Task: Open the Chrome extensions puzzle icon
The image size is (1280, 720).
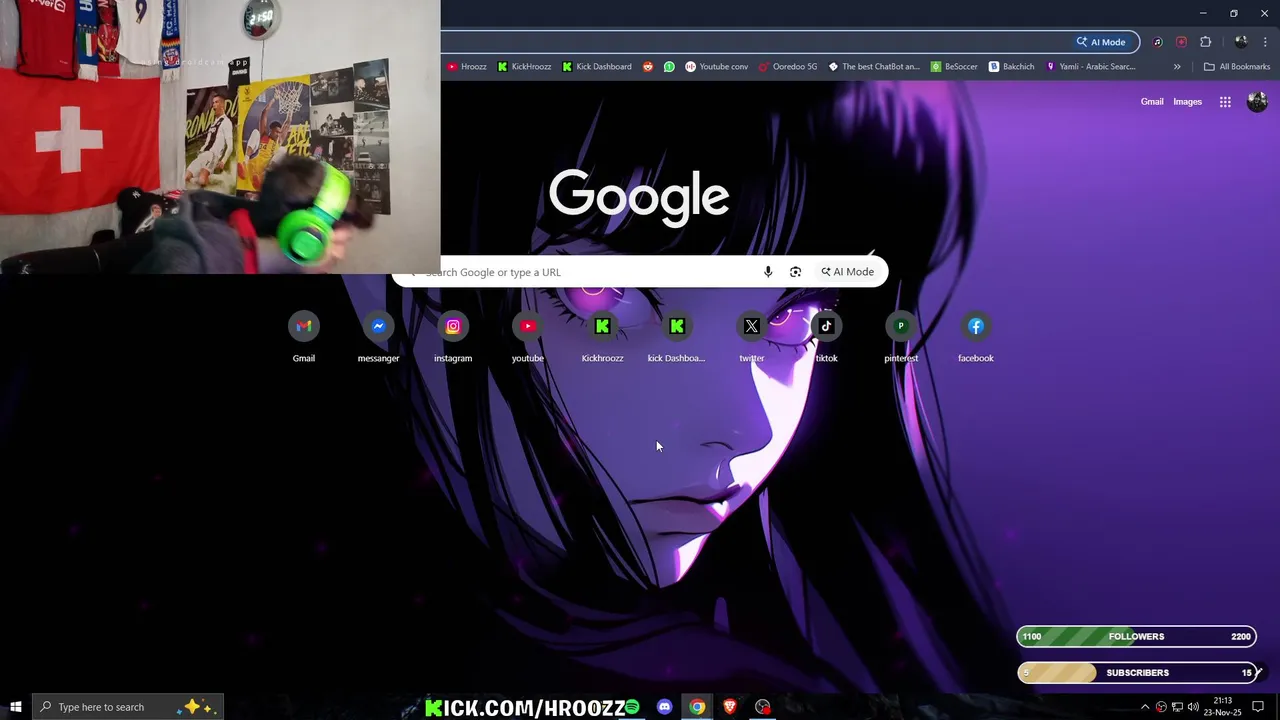Action: [1205, 42]
